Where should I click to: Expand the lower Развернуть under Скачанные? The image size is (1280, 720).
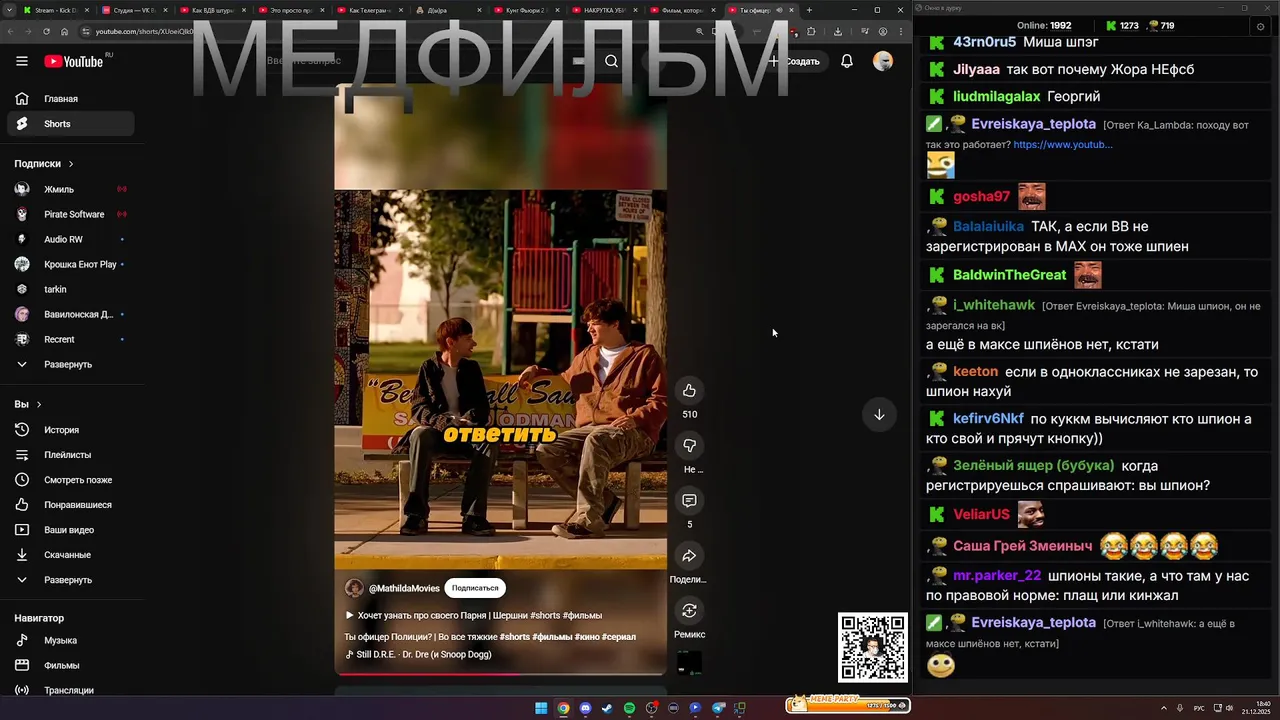pos(70,580)
